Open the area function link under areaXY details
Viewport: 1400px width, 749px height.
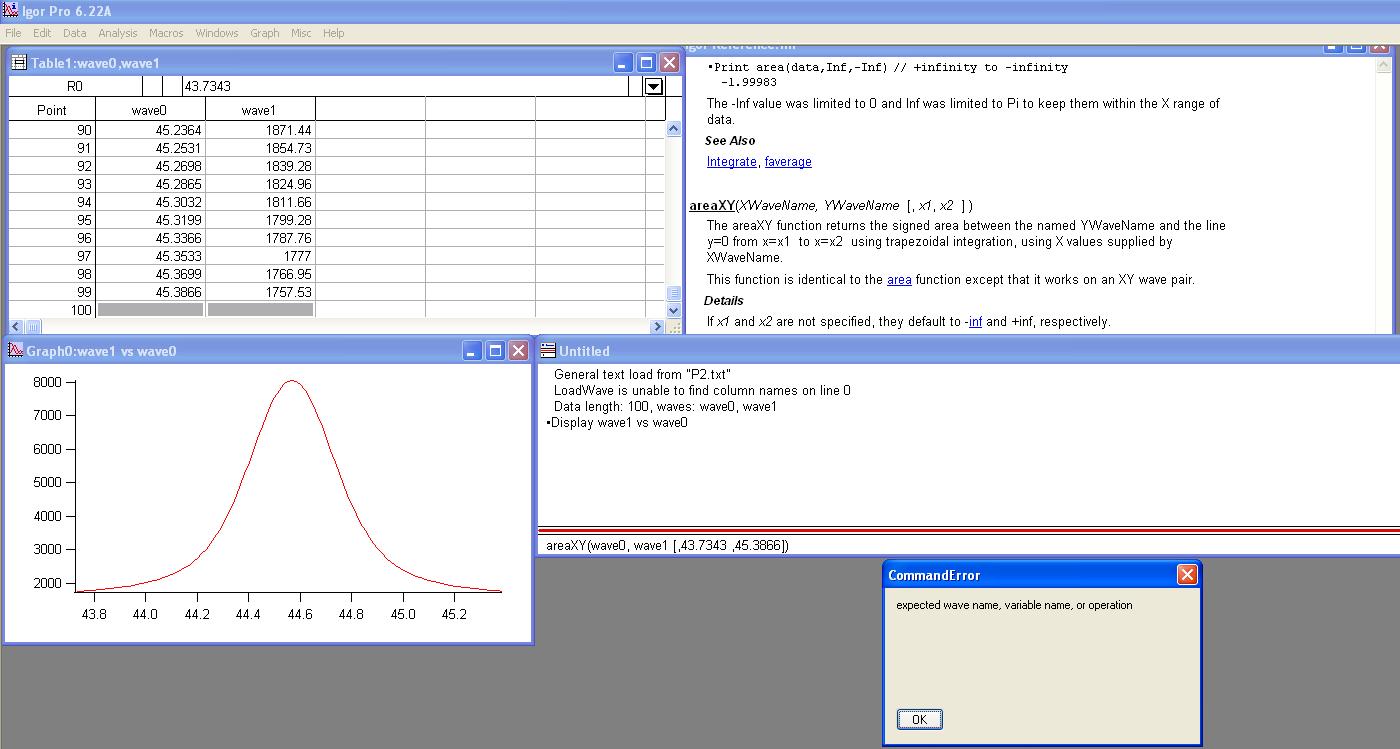[x=899, y=279]
